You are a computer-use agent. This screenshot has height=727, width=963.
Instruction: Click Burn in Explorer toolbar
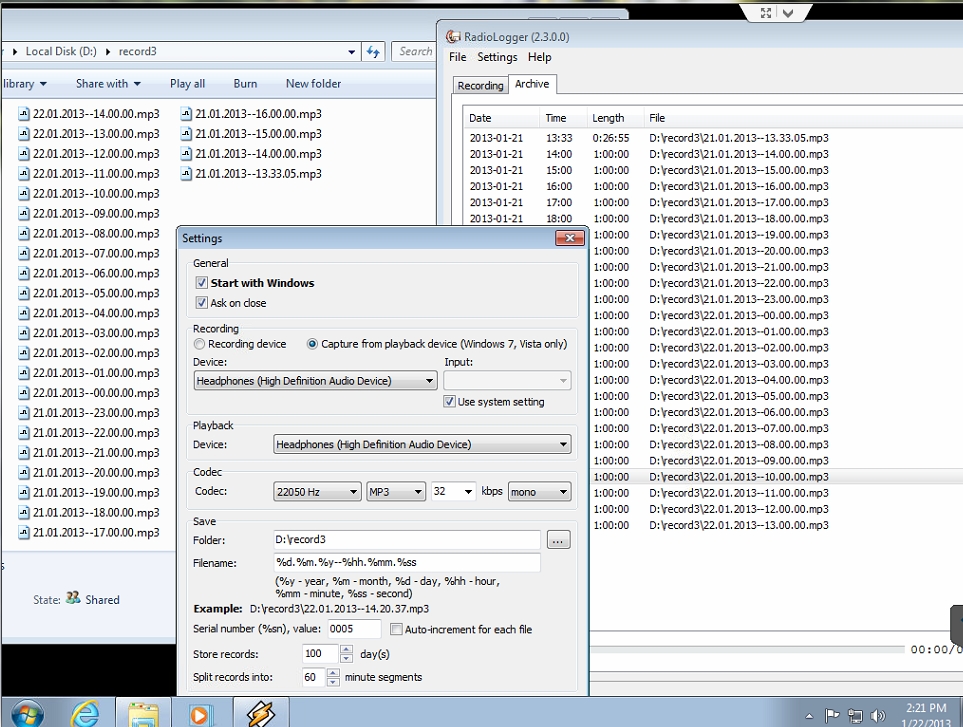click(245, 84)
